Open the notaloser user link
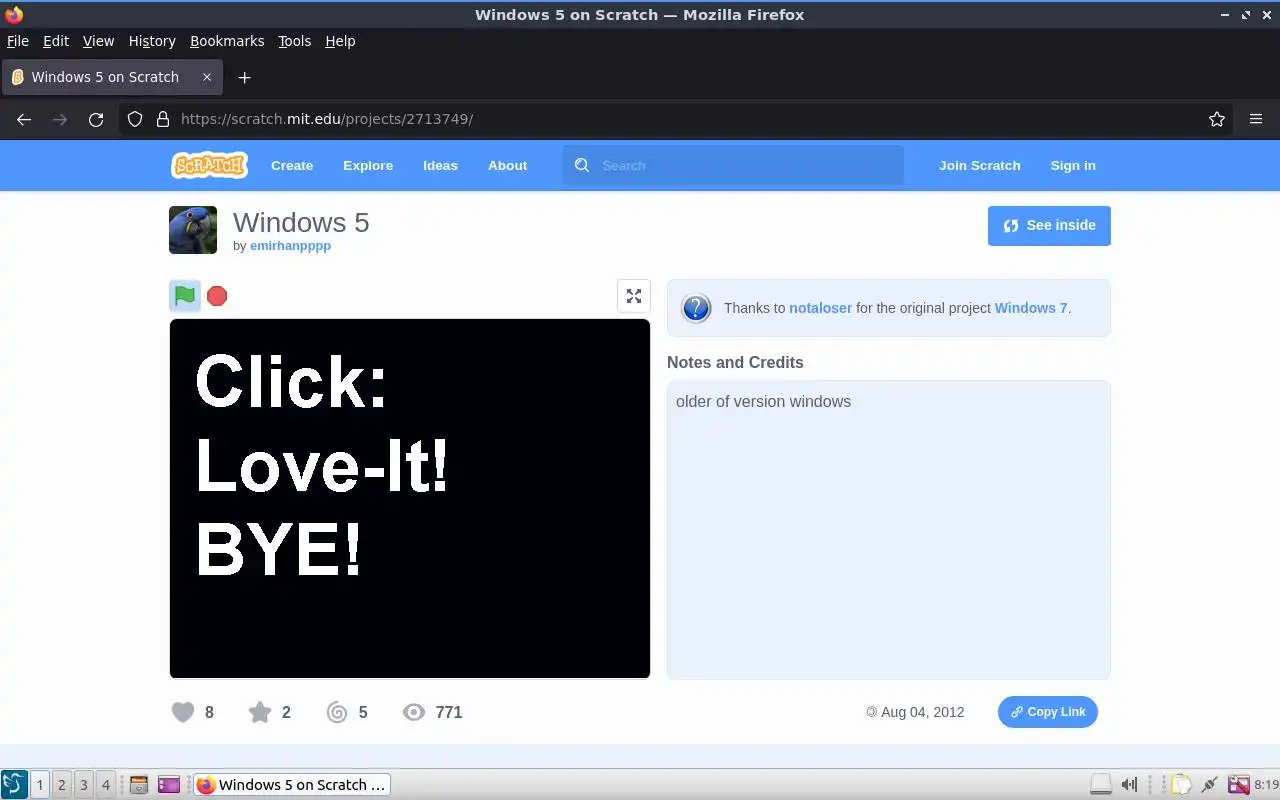The width and height of the screenshot is (1280, 800). 820,308
